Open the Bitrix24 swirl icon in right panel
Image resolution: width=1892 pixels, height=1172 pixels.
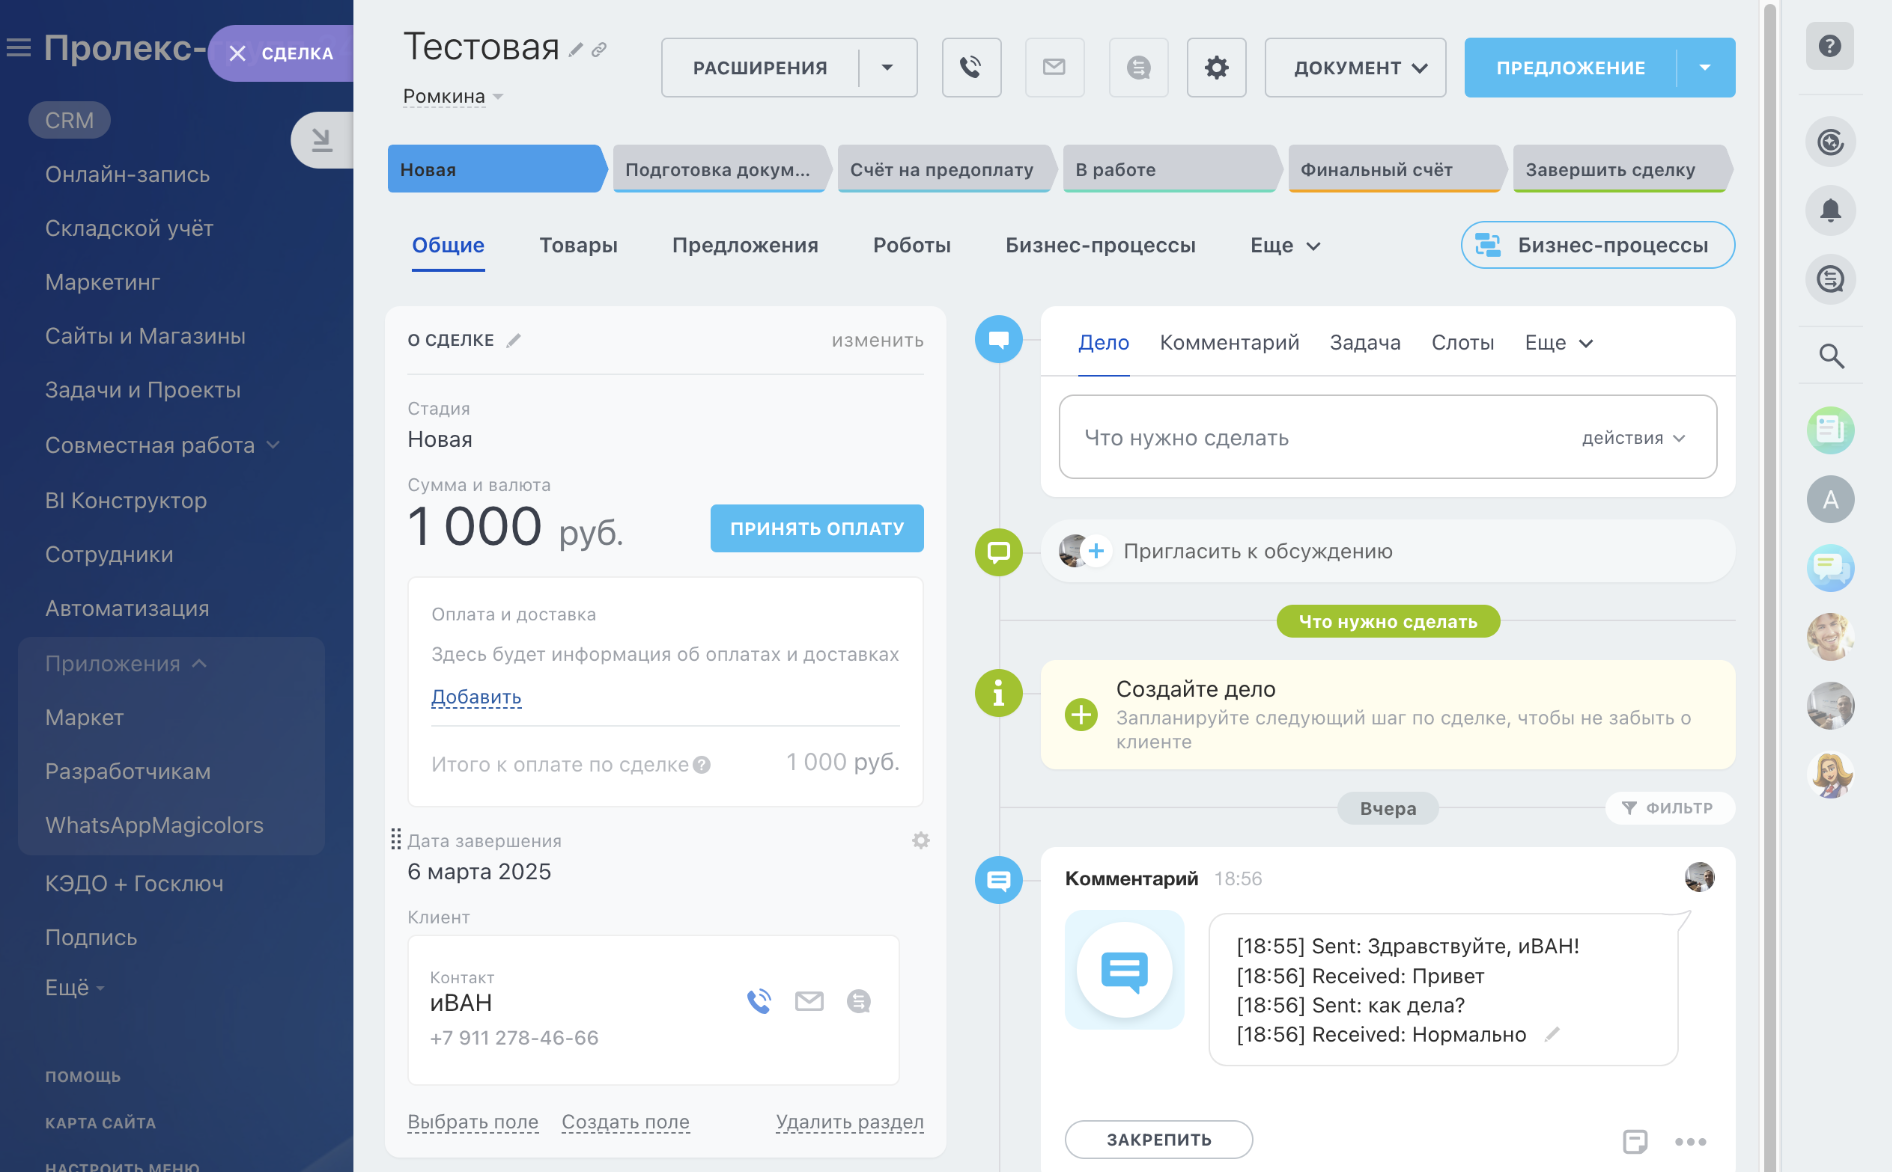pyautogui.click(x=1830, y=142)
